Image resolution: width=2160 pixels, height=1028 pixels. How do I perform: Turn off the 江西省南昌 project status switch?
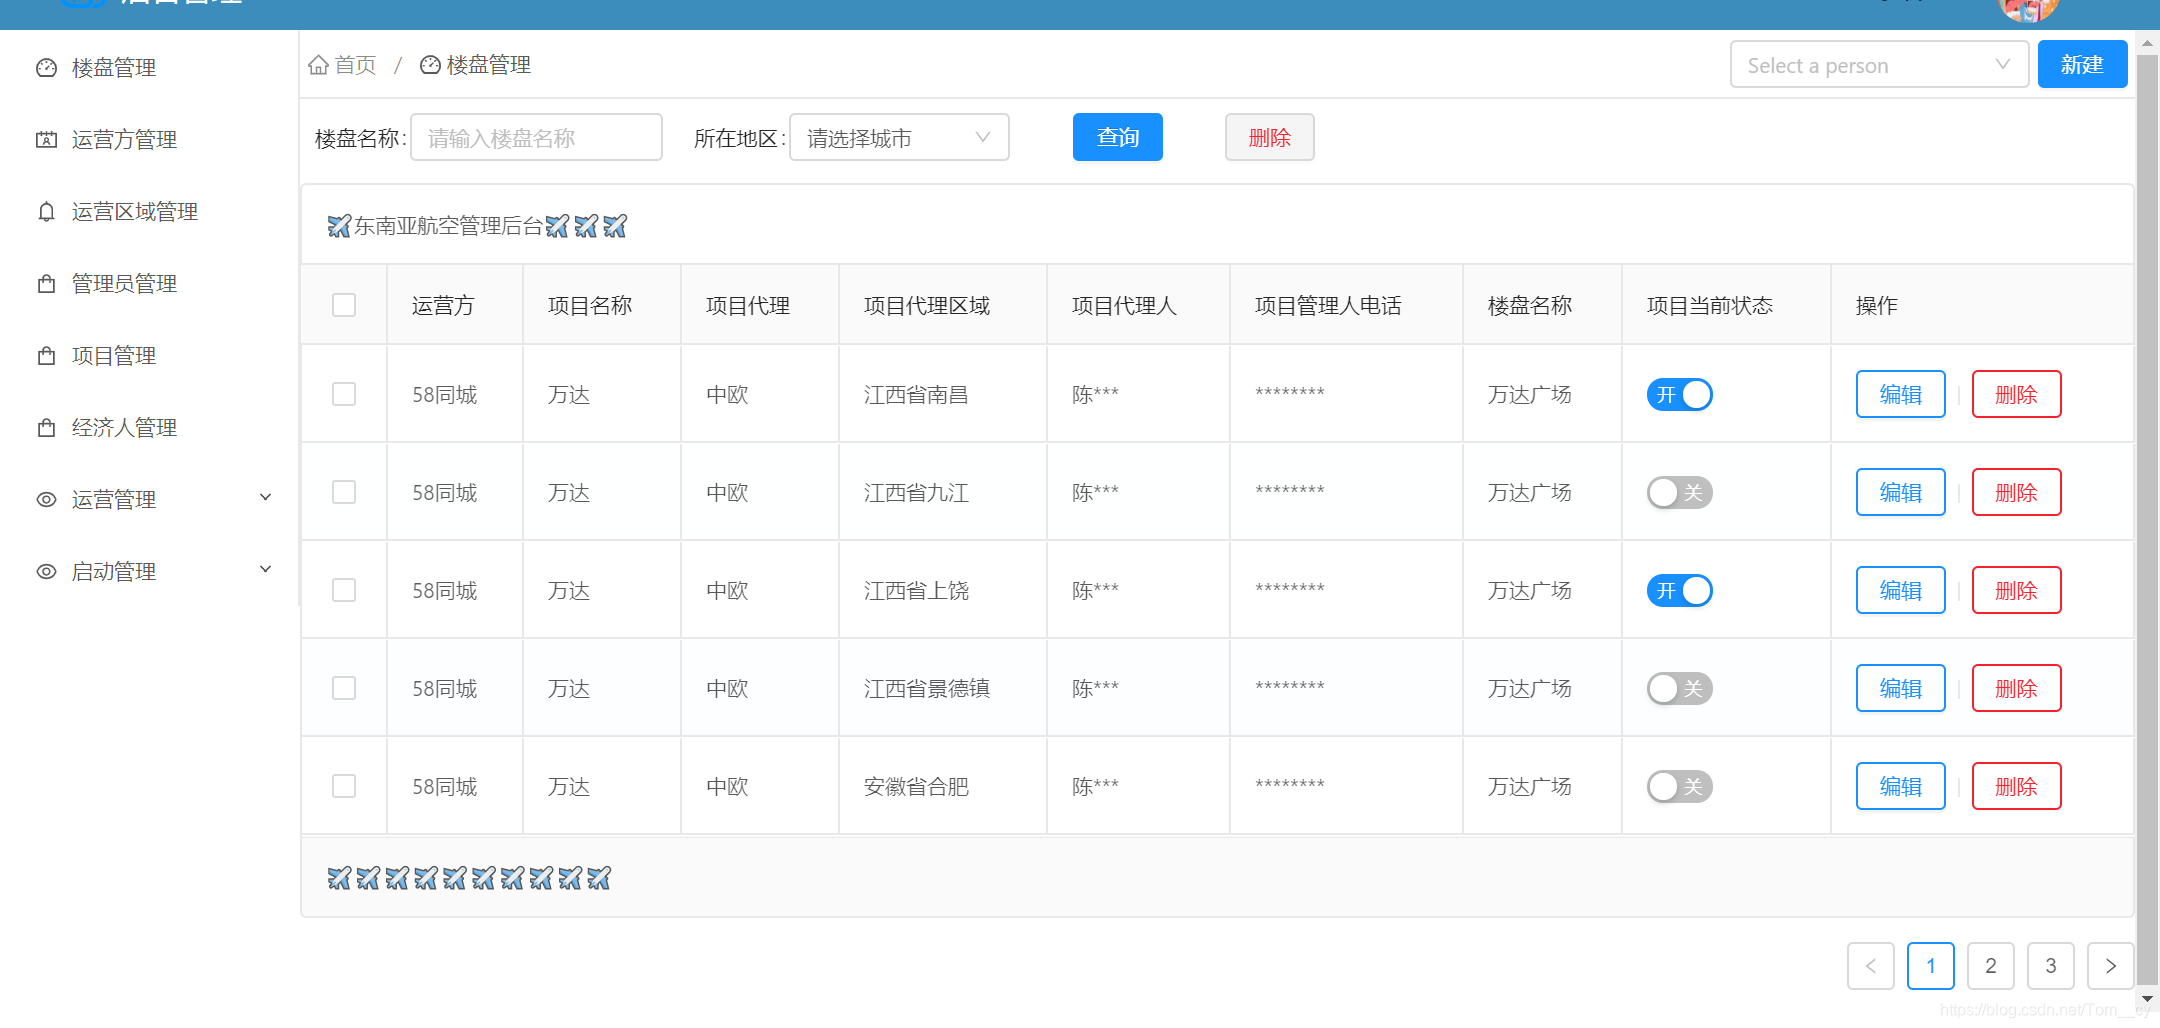tap(1679, 394)
